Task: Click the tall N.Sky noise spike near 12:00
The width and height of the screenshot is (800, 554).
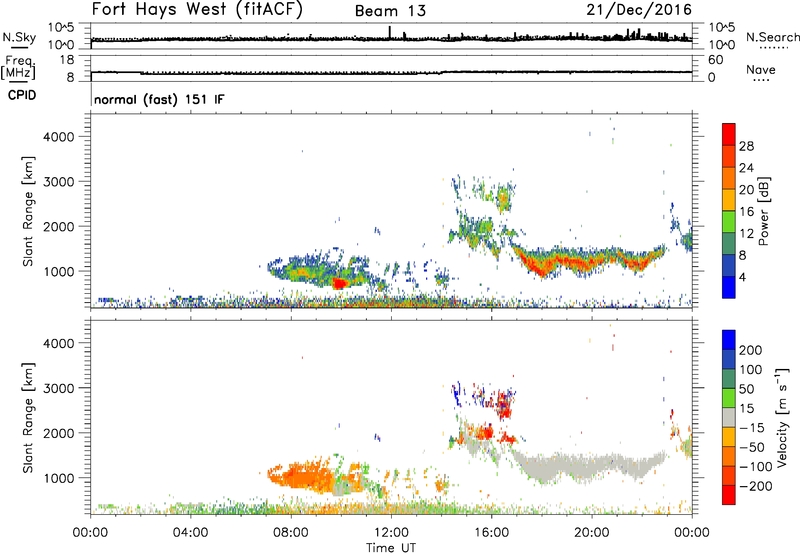Action: point(390,32)
